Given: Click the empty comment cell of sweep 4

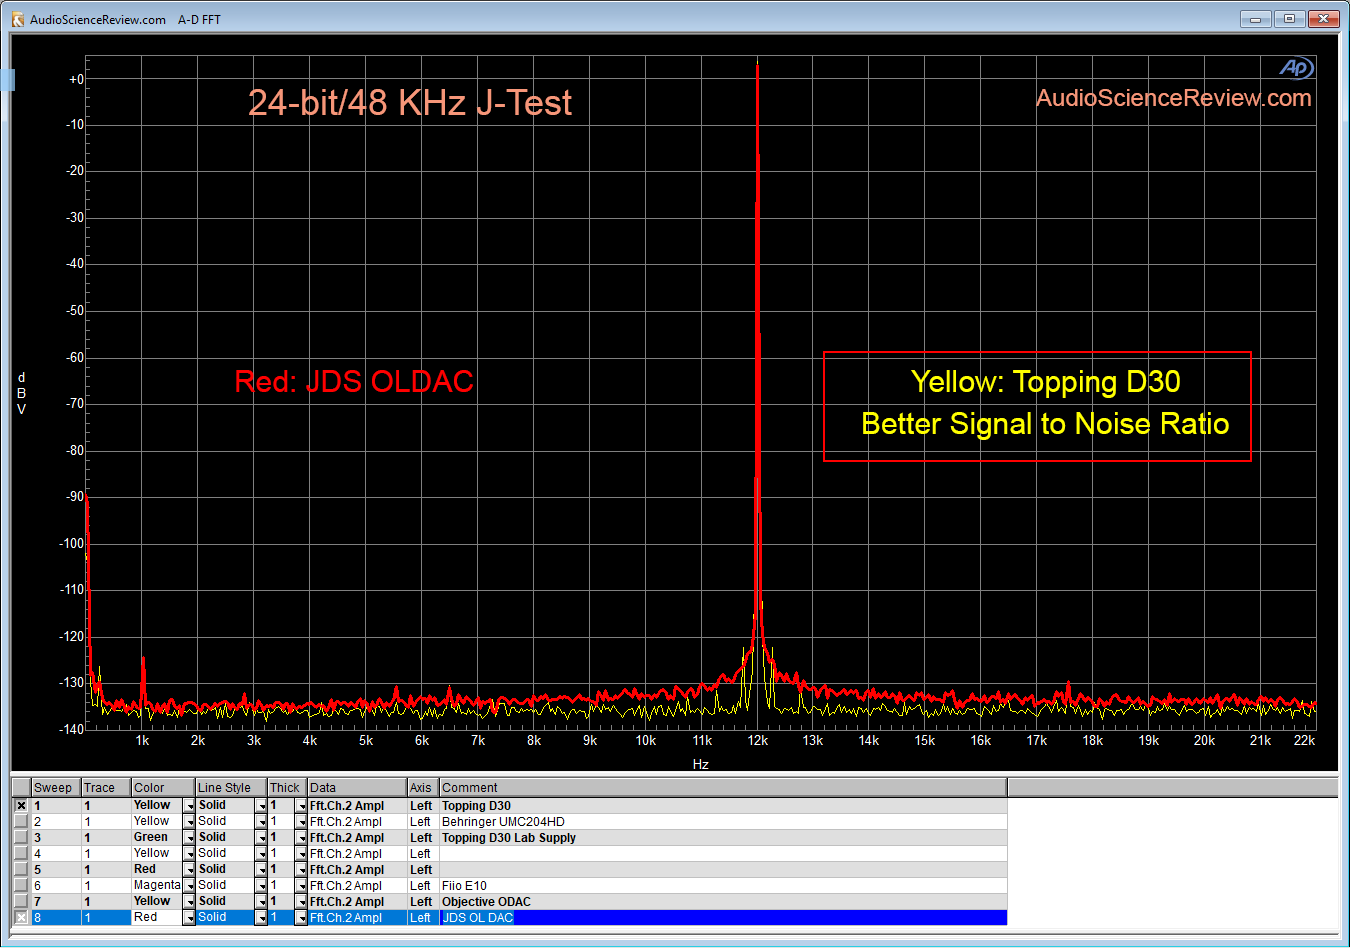Looking at the screenshot, I should tap(723, 853).
